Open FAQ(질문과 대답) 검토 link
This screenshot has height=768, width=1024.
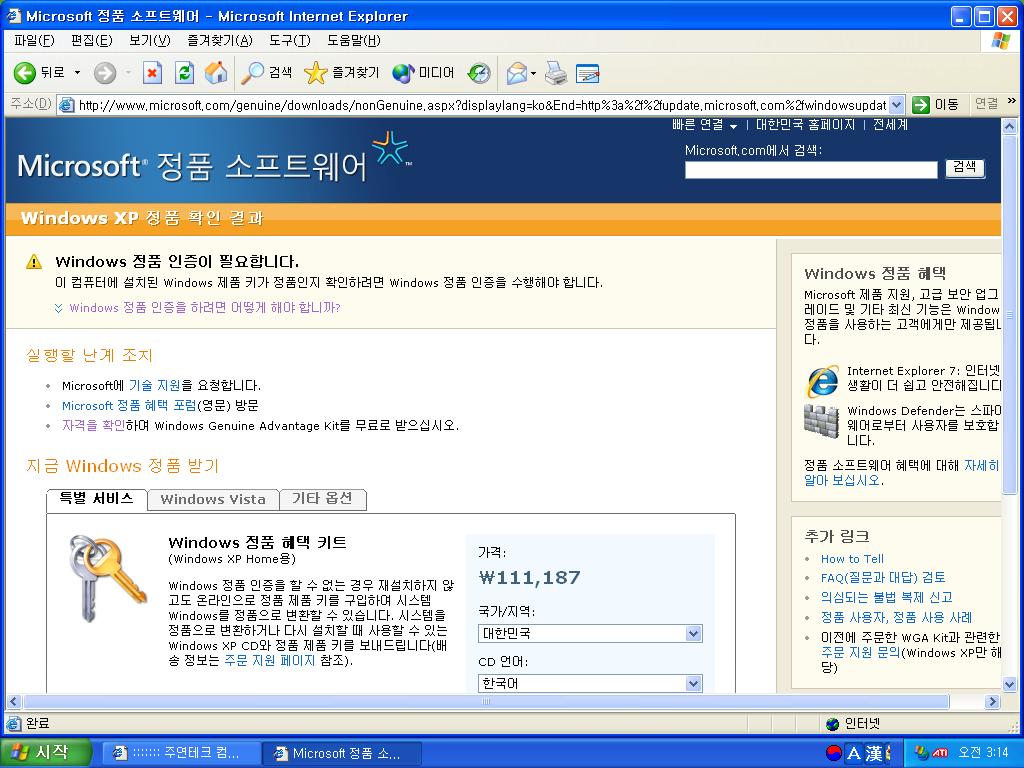click(883, 577)
